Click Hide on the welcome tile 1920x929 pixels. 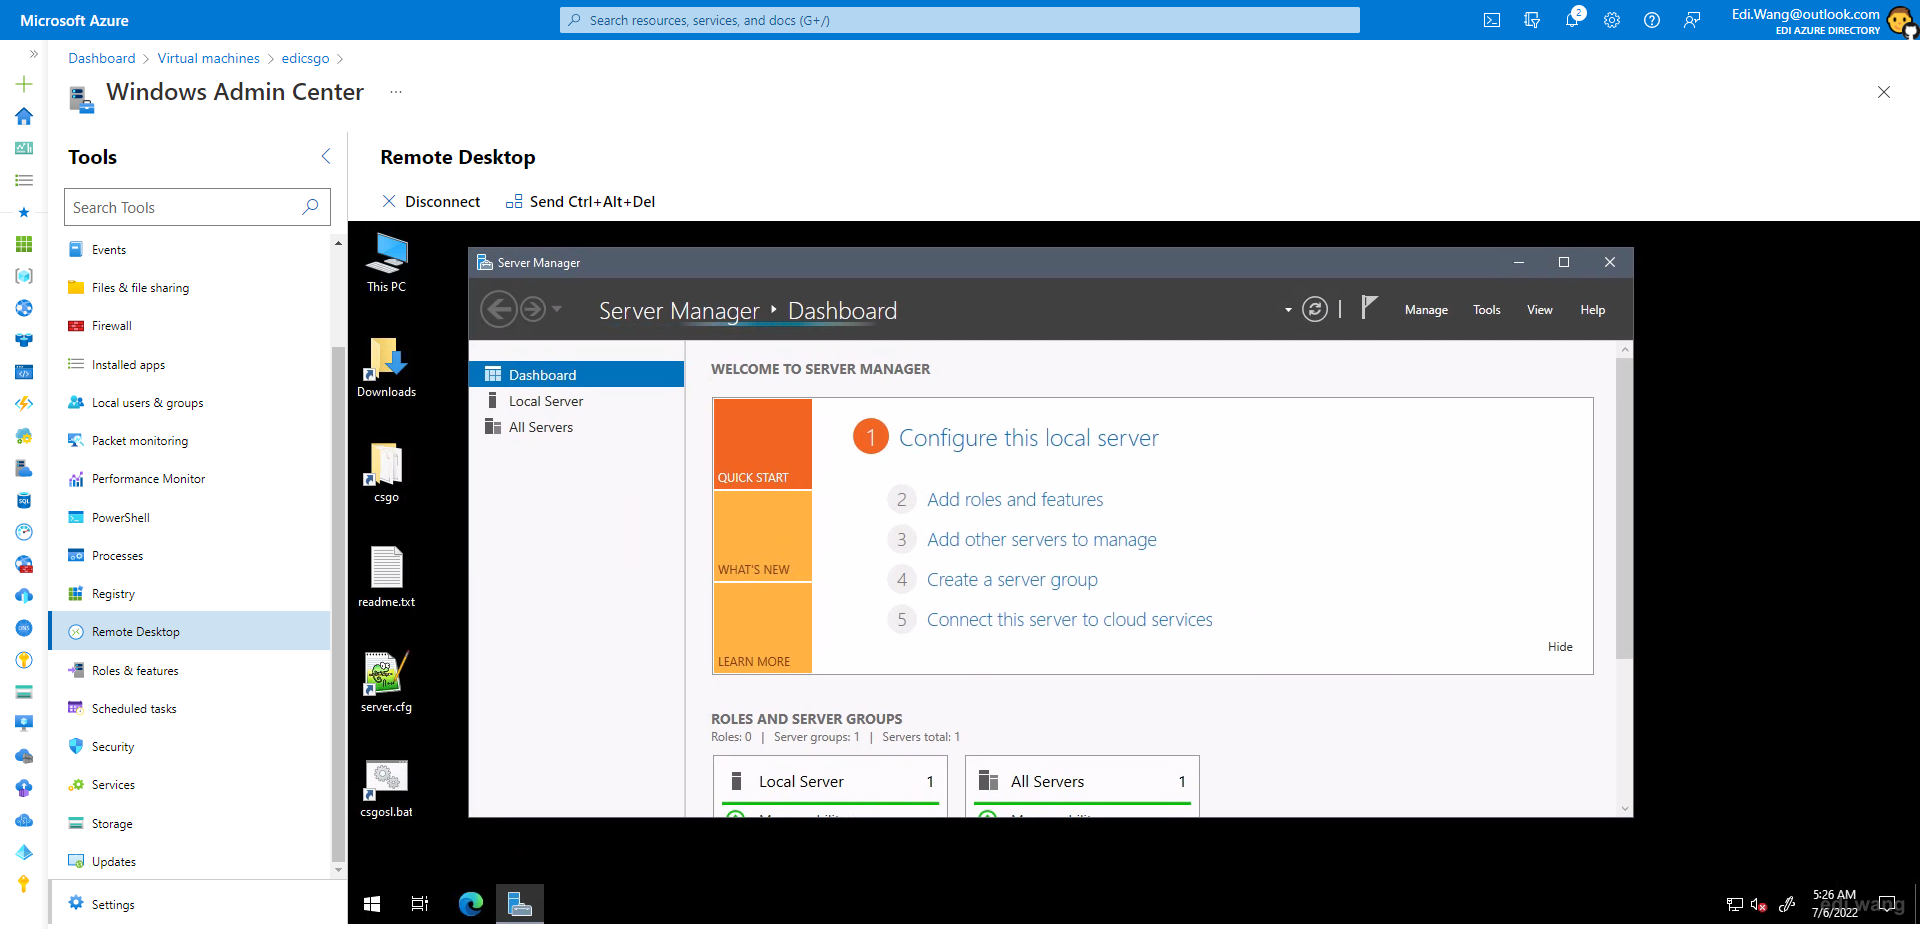point(1560,647)
